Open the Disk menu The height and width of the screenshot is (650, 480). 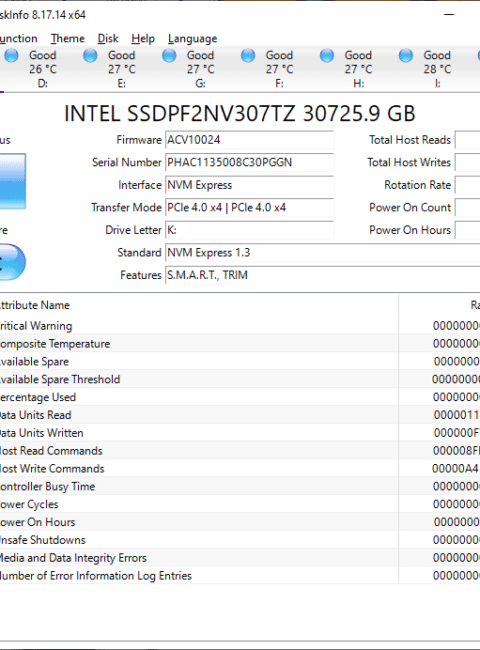108,39
